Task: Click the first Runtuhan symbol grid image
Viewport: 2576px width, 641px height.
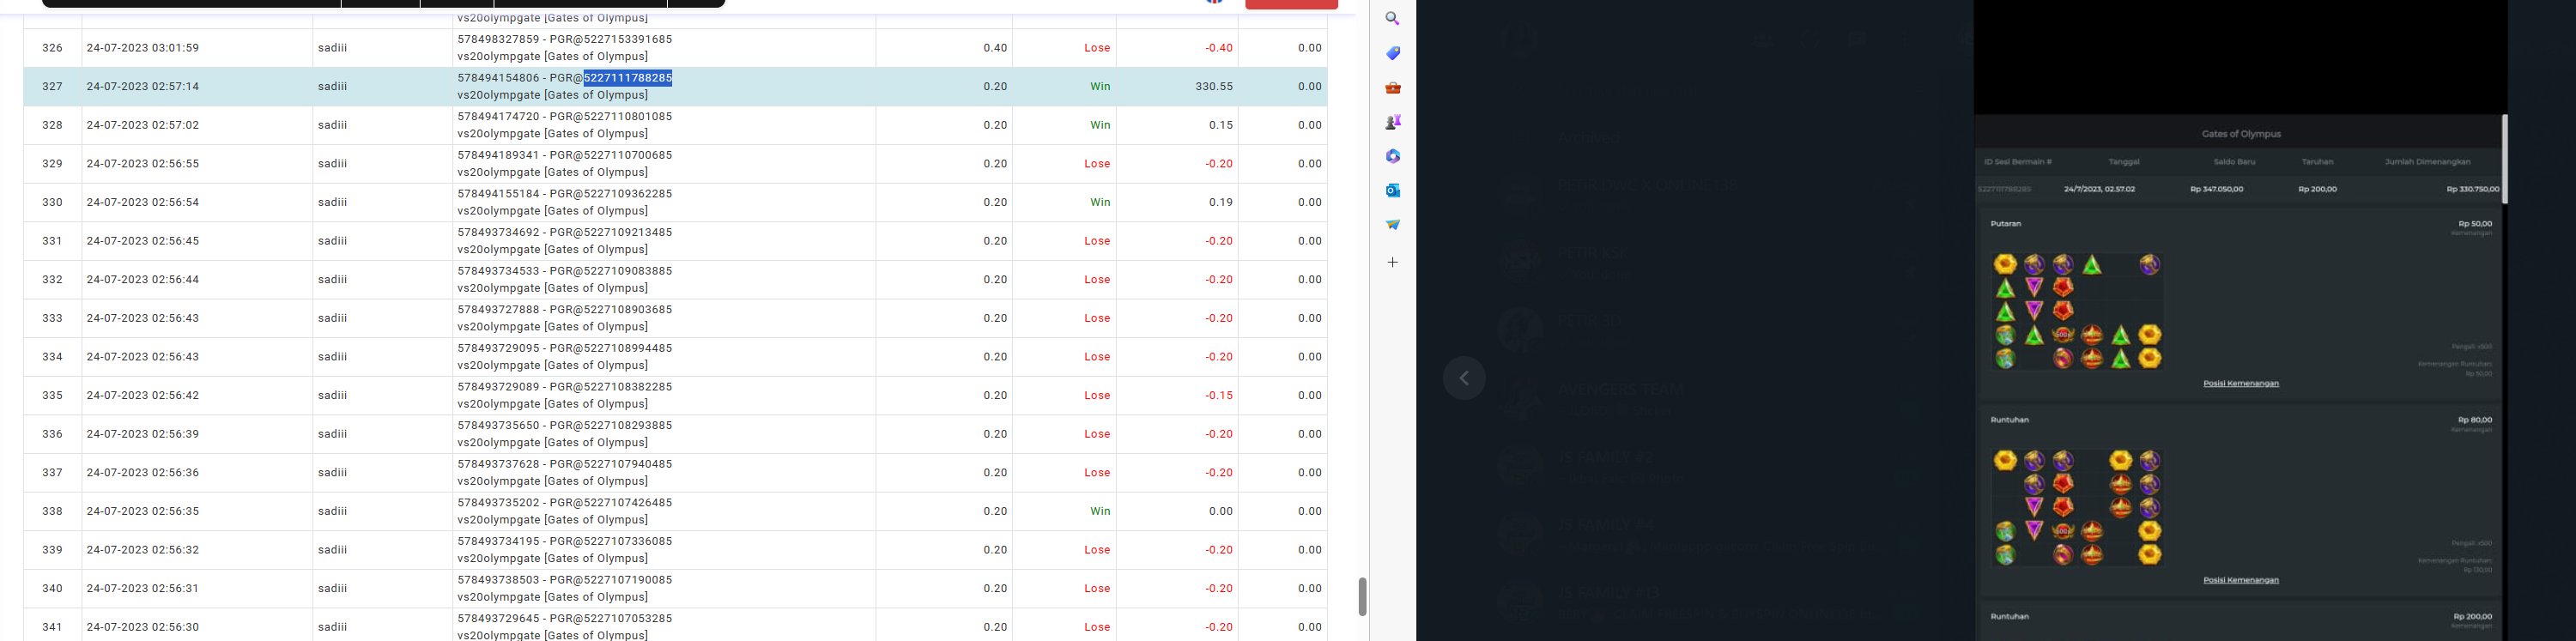Action: coord(2077,507)
